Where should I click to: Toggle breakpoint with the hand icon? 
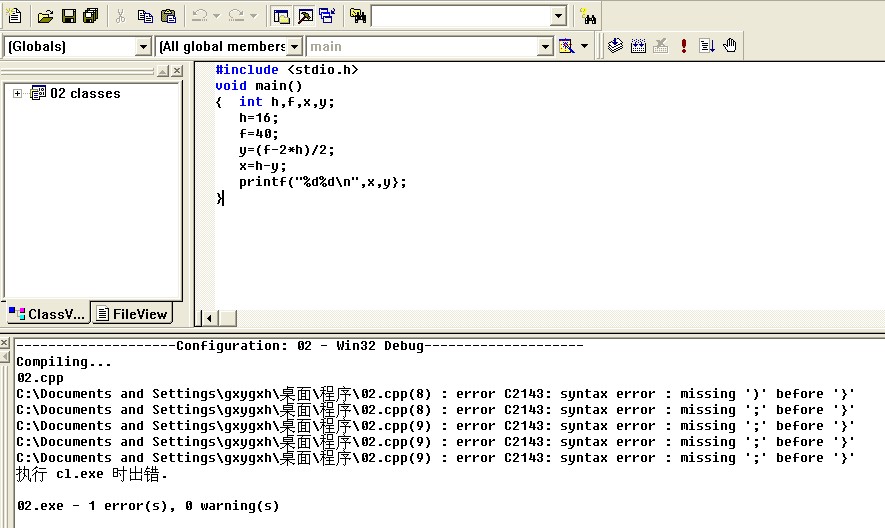point(730,46)
